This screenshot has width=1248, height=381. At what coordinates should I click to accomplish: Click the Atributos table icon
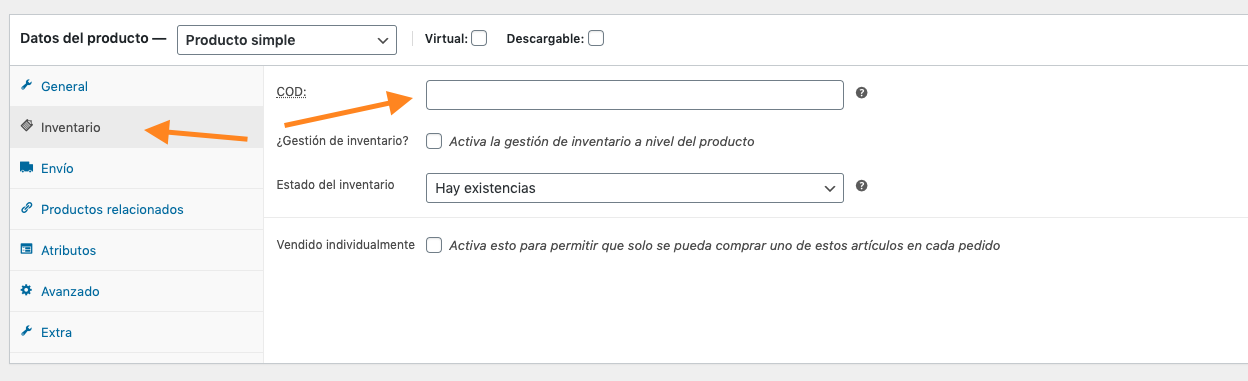point(27,250)
